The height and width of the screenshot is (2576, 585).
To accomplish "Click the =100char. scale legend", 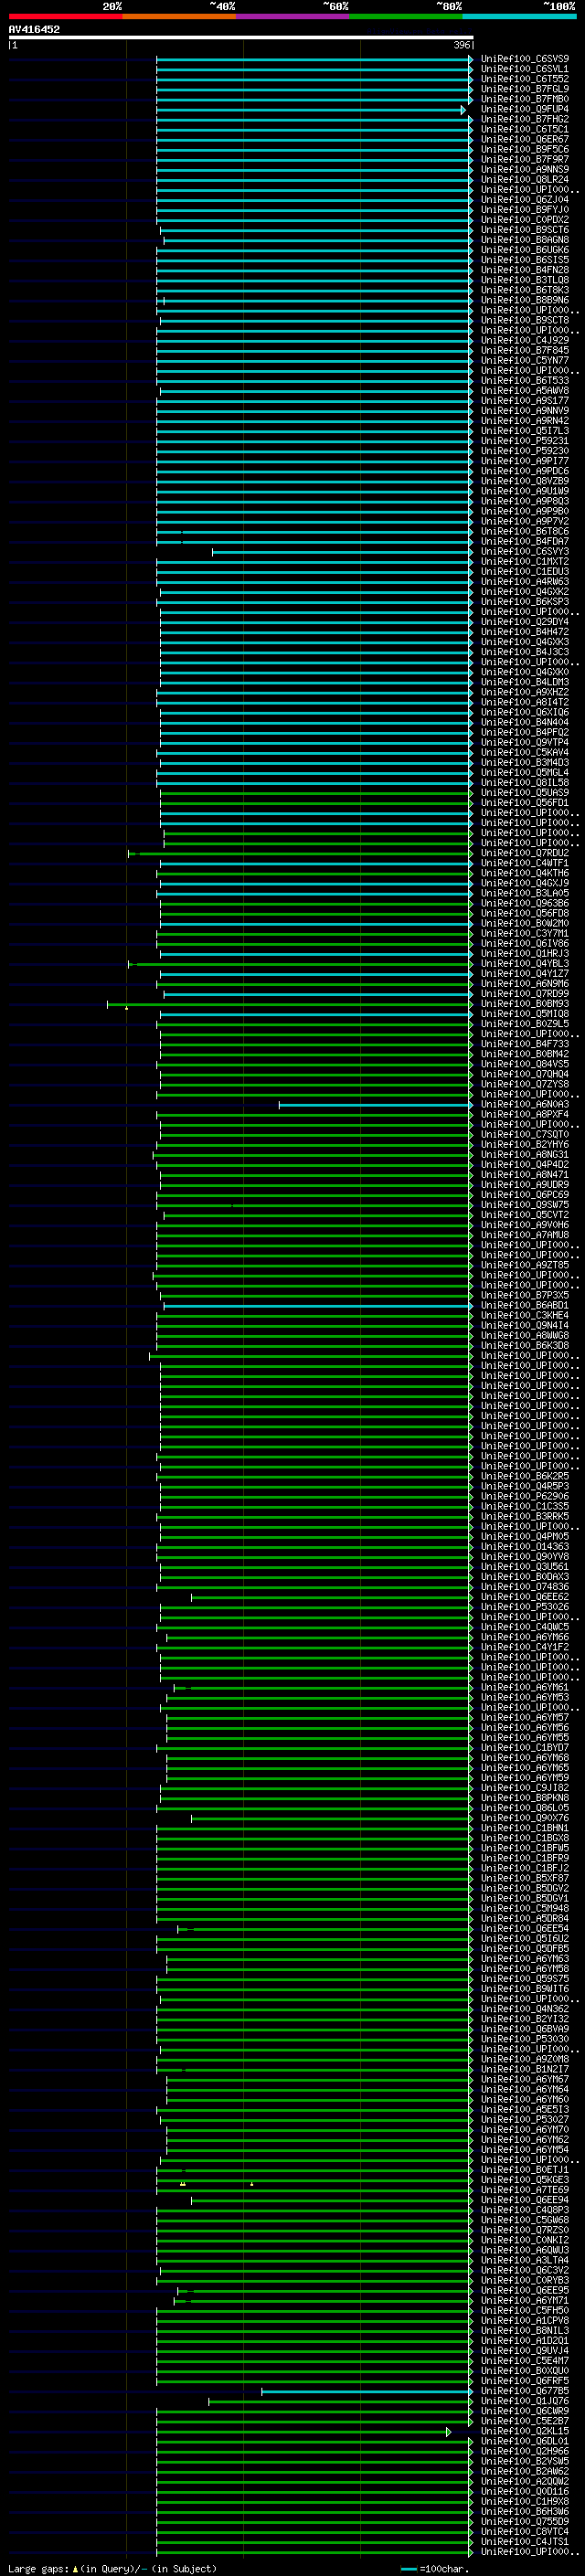I will coord(434,2568).
